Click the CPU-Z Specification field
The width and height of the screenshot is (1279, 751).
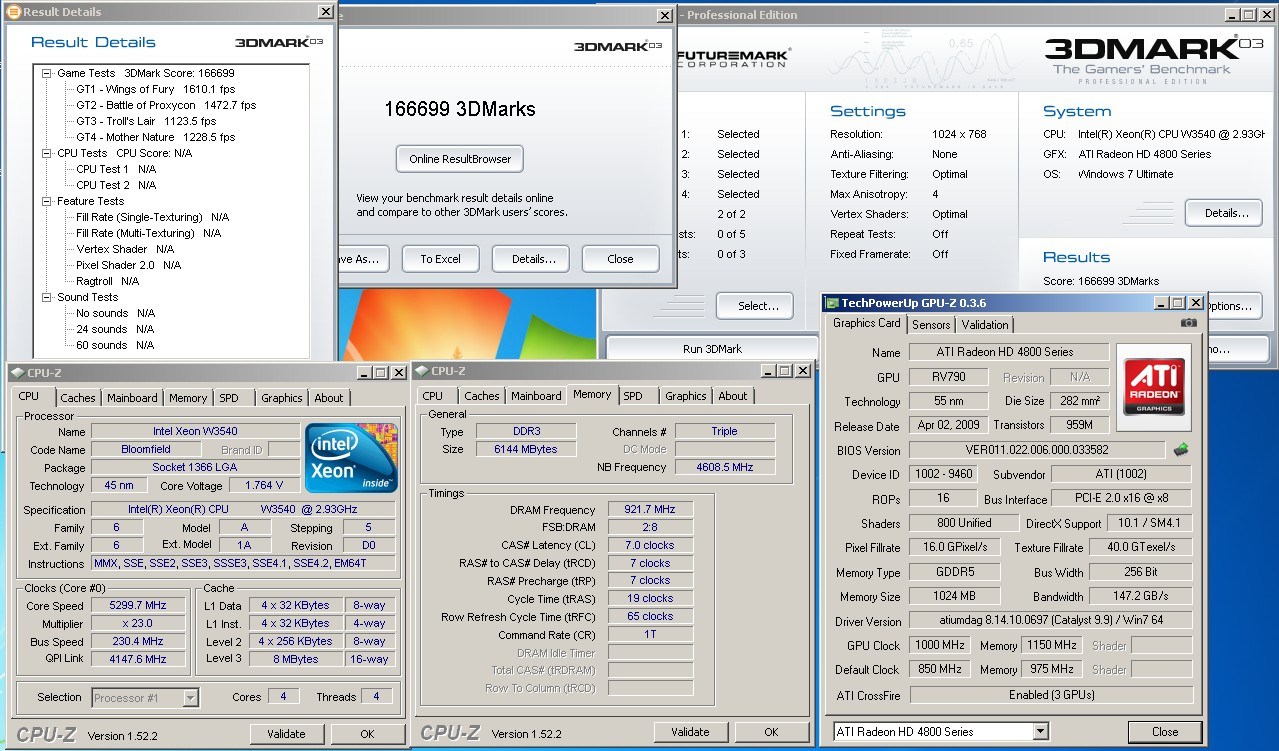[244, 510]
